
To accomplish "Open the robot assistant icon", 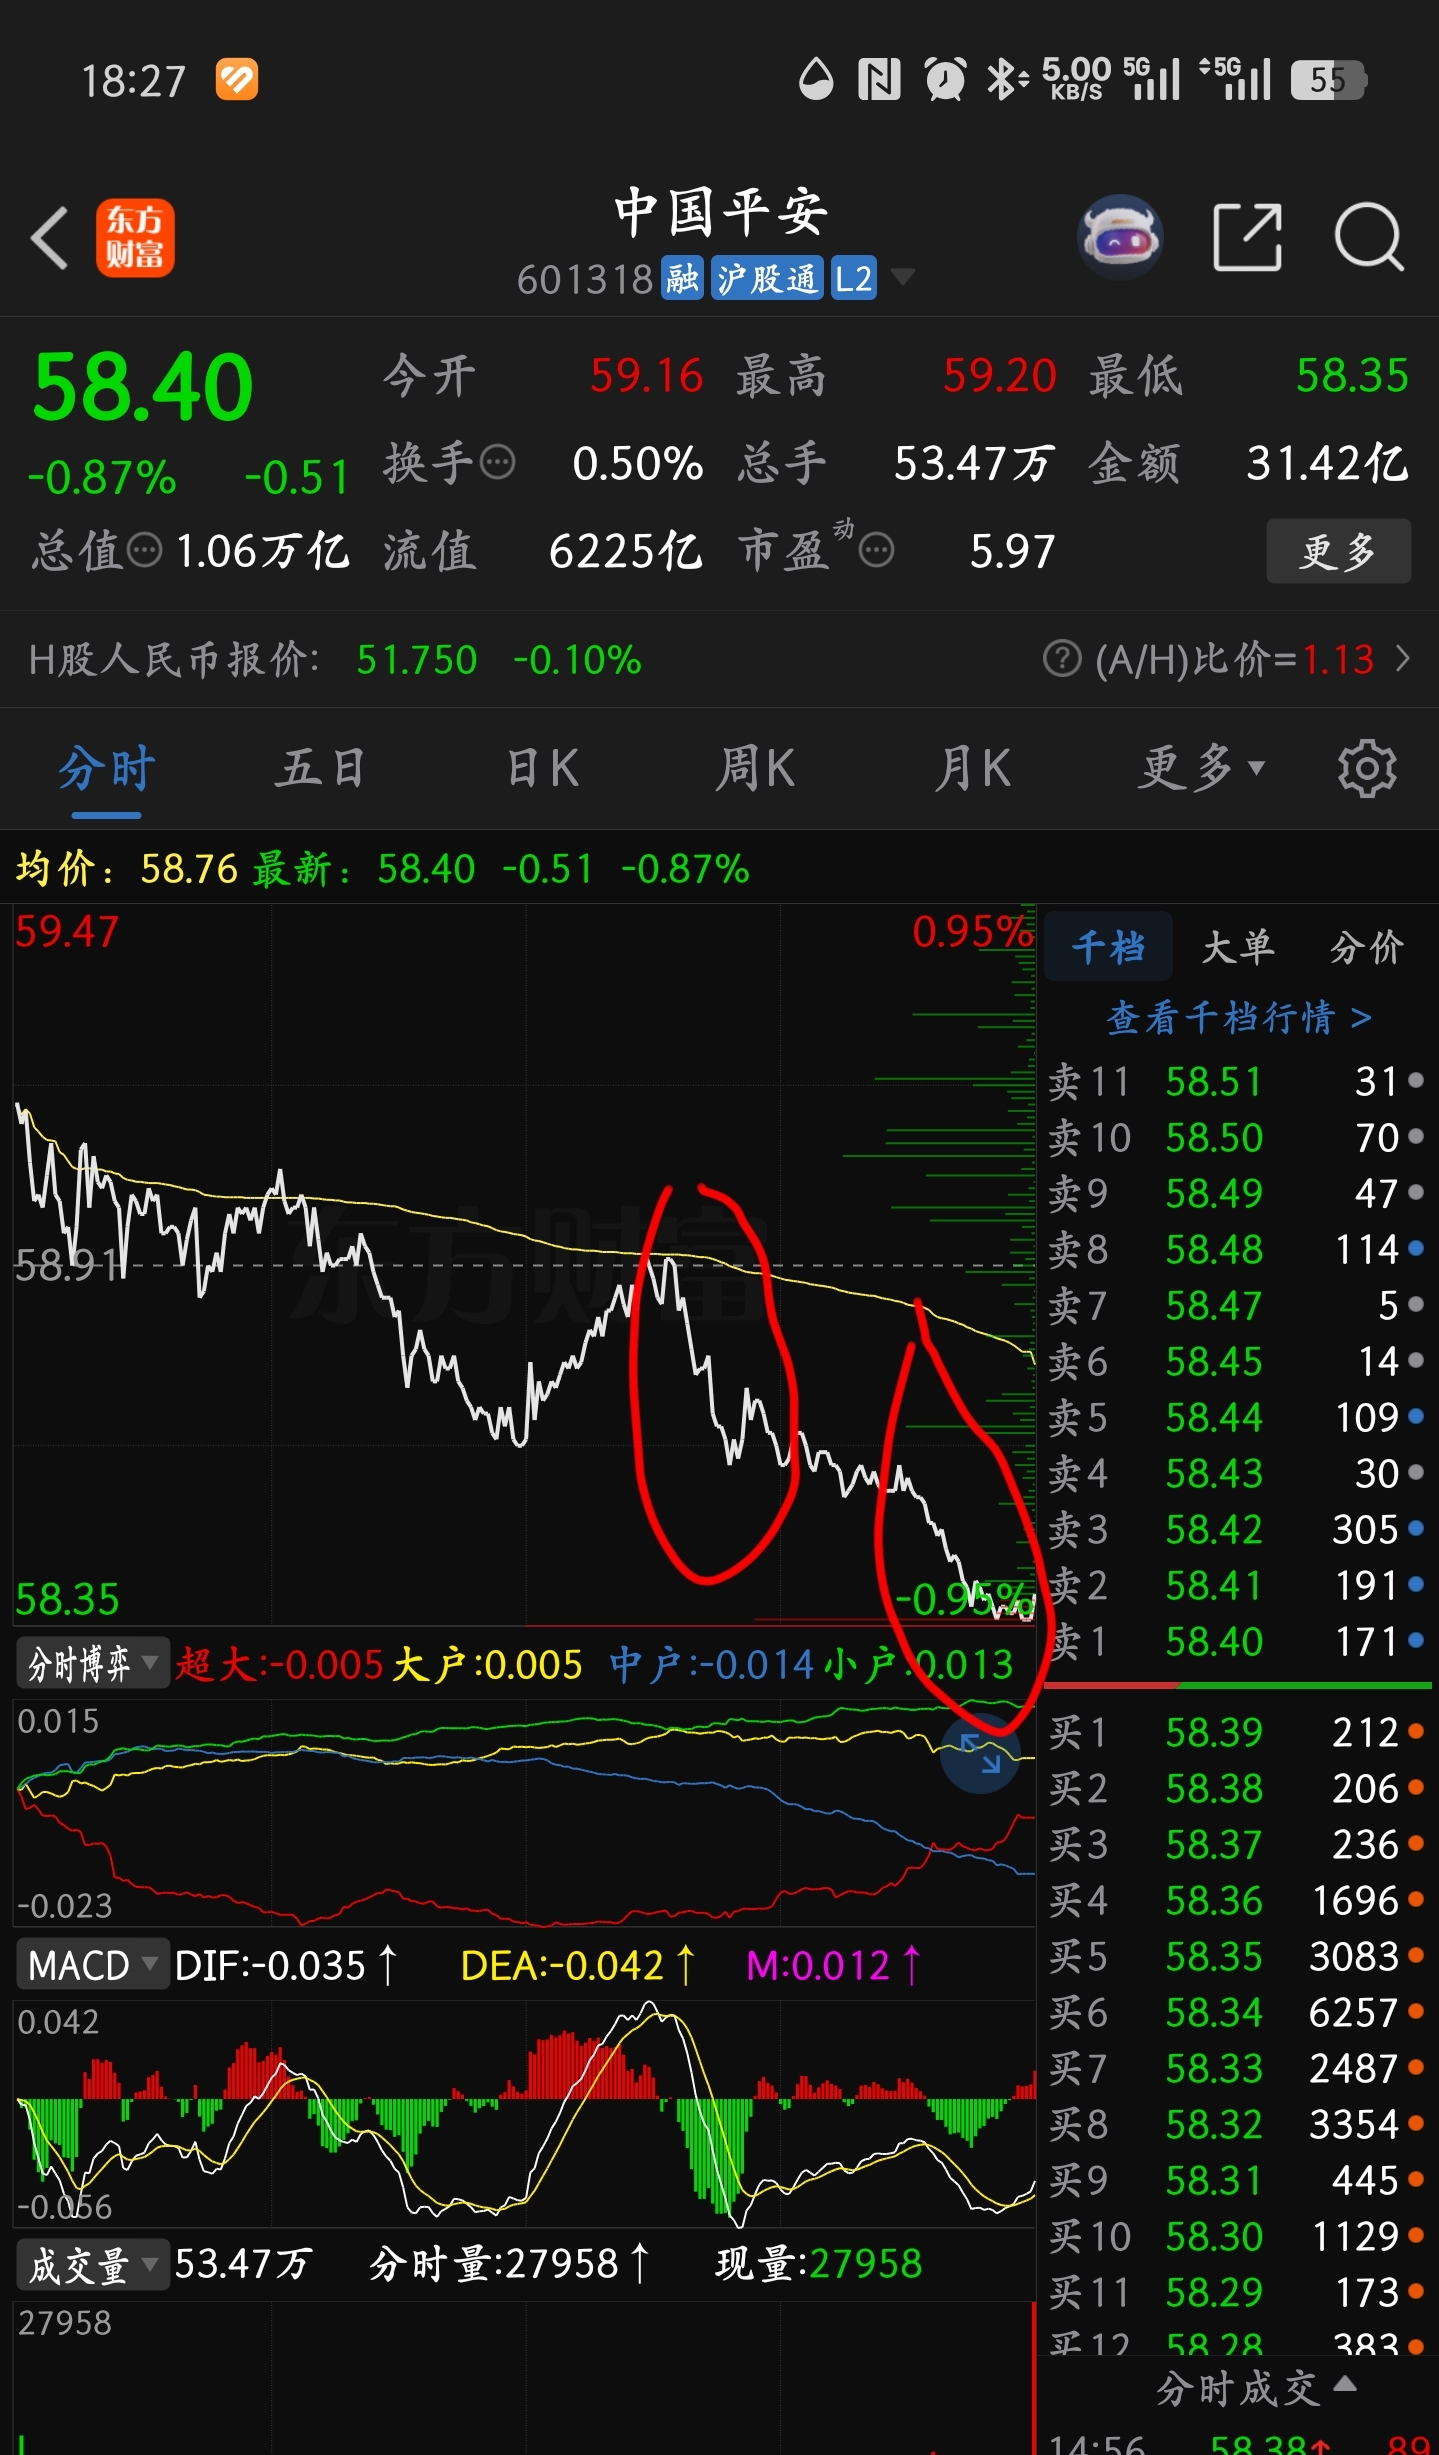I will [x=1120, y=237].
